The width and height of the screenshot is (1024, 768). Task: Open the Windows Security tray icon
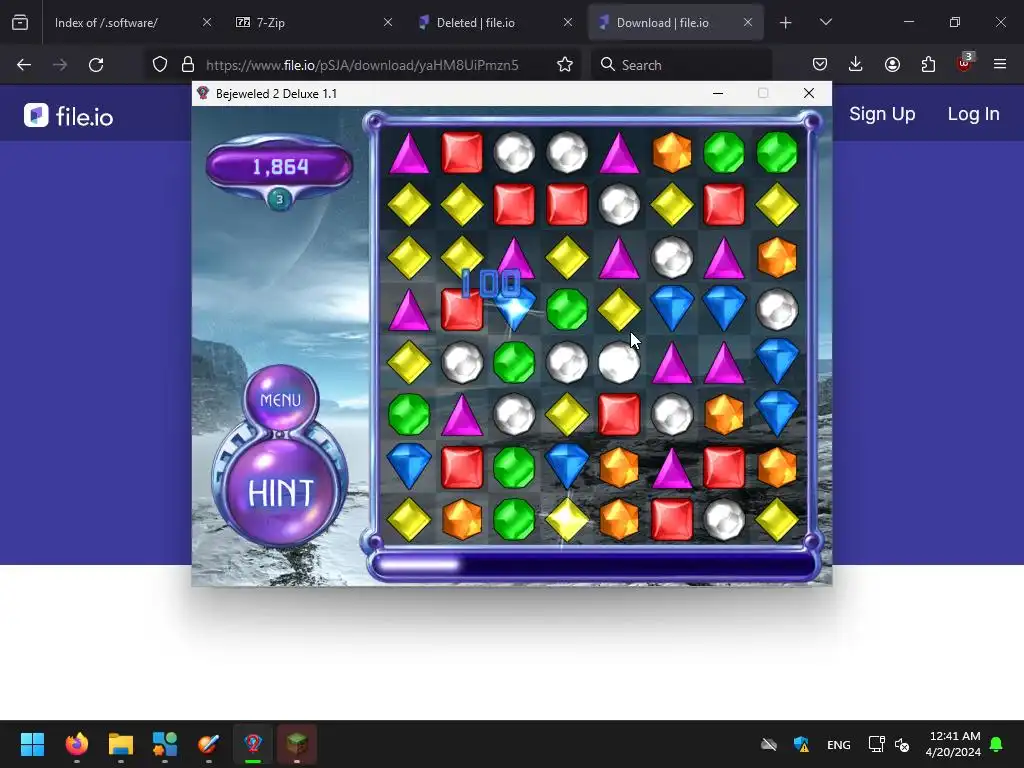[x=801, y=744]
